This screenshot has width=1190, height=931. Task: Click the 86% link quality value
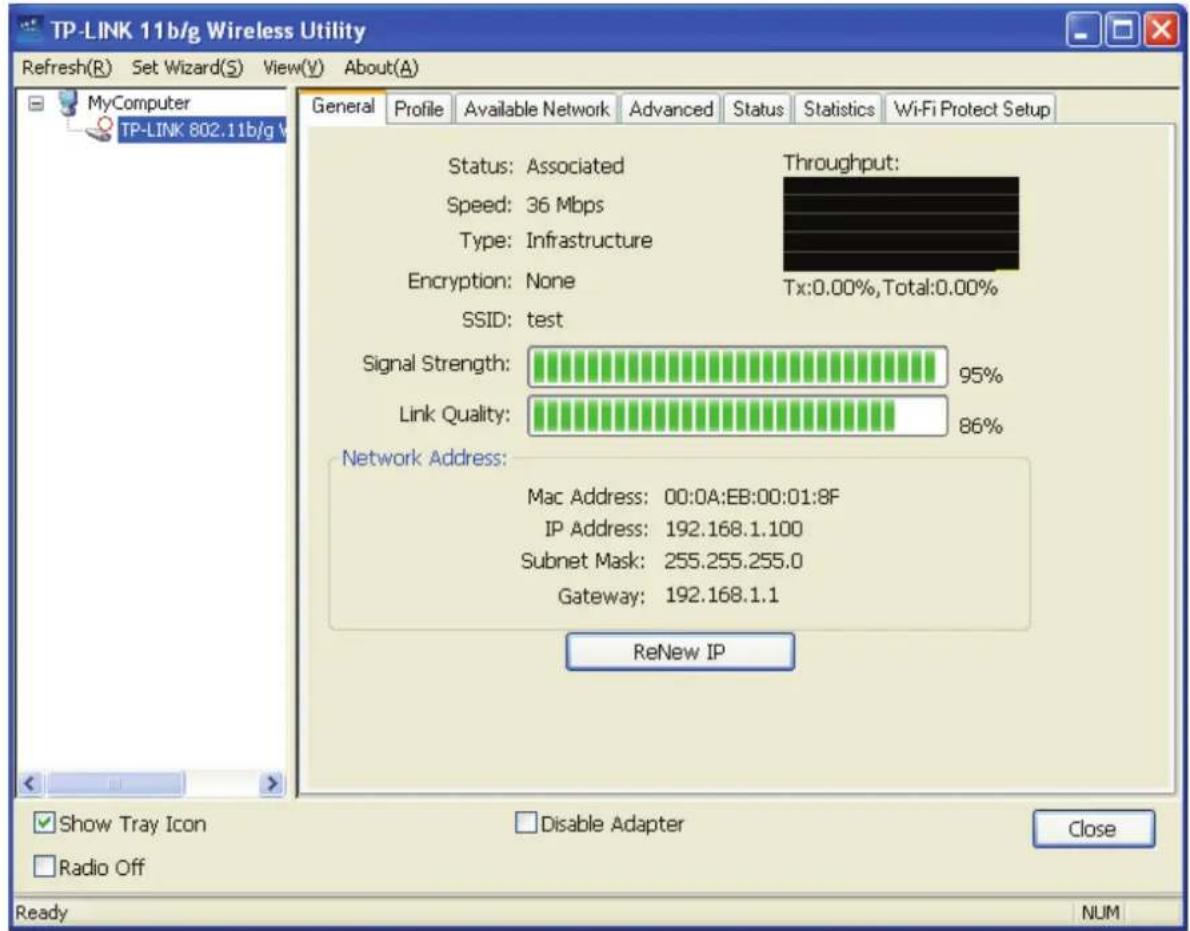point(981,426)
